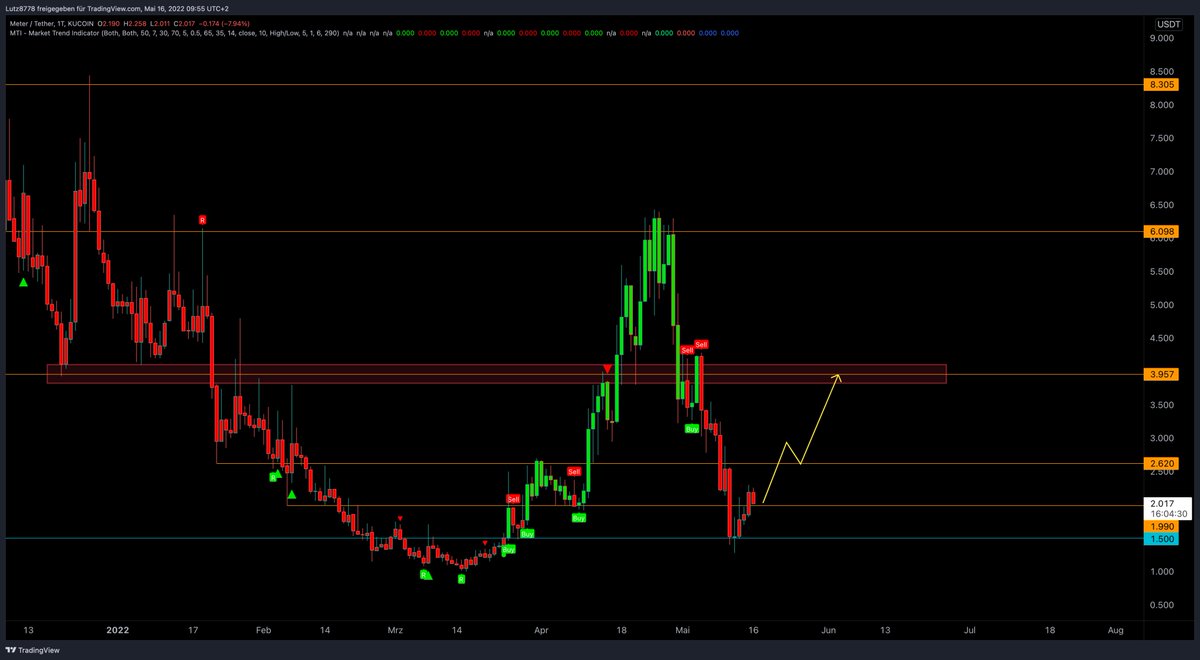Screen dimensions: 1200x660
Task: Click the Aug label on time axis
Action: [1116, 631]
